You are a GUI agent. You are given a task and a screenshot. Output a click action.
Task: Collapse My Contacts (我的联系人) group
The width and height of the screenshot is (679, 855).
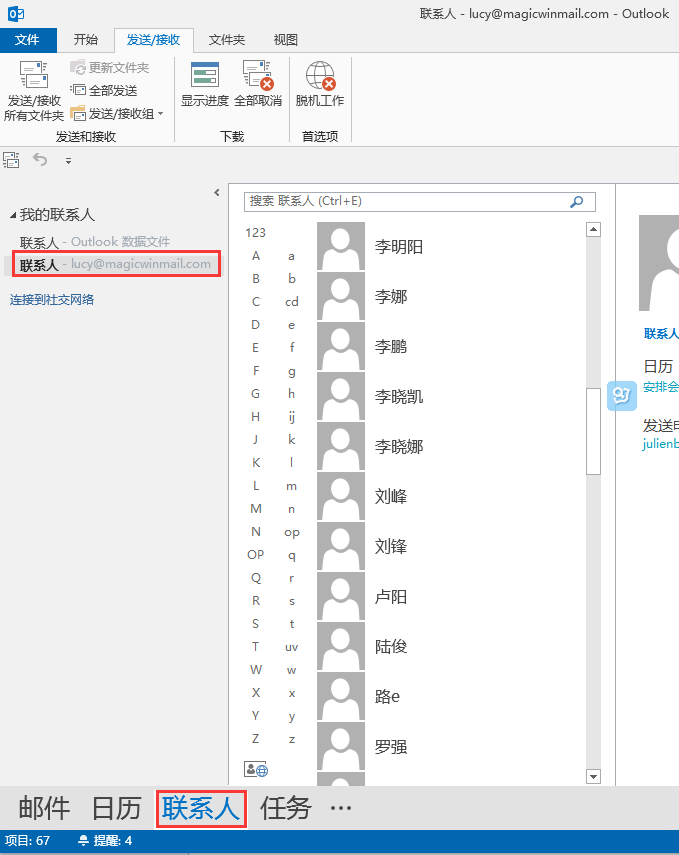13,215
